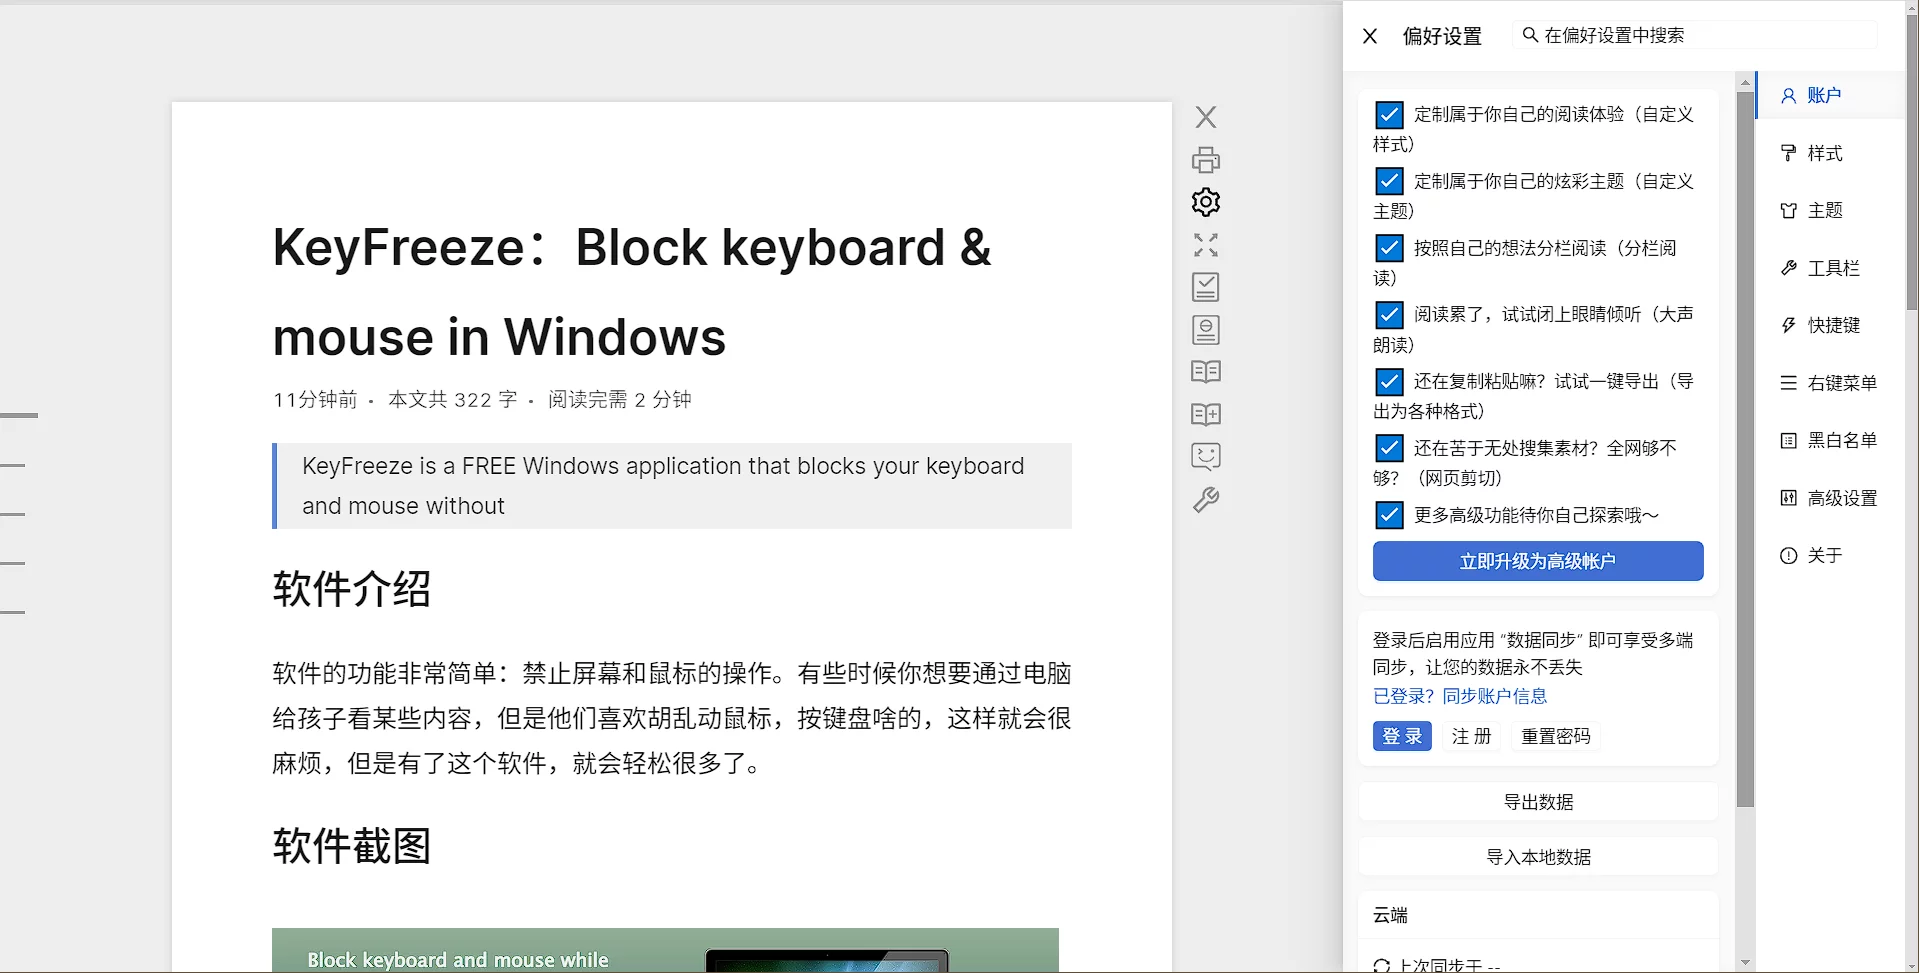Uncheck the custom reading style checkbox
The height and width of the screenshot is (973, 1919).
pyautogui.click(x=1389, y=115)
